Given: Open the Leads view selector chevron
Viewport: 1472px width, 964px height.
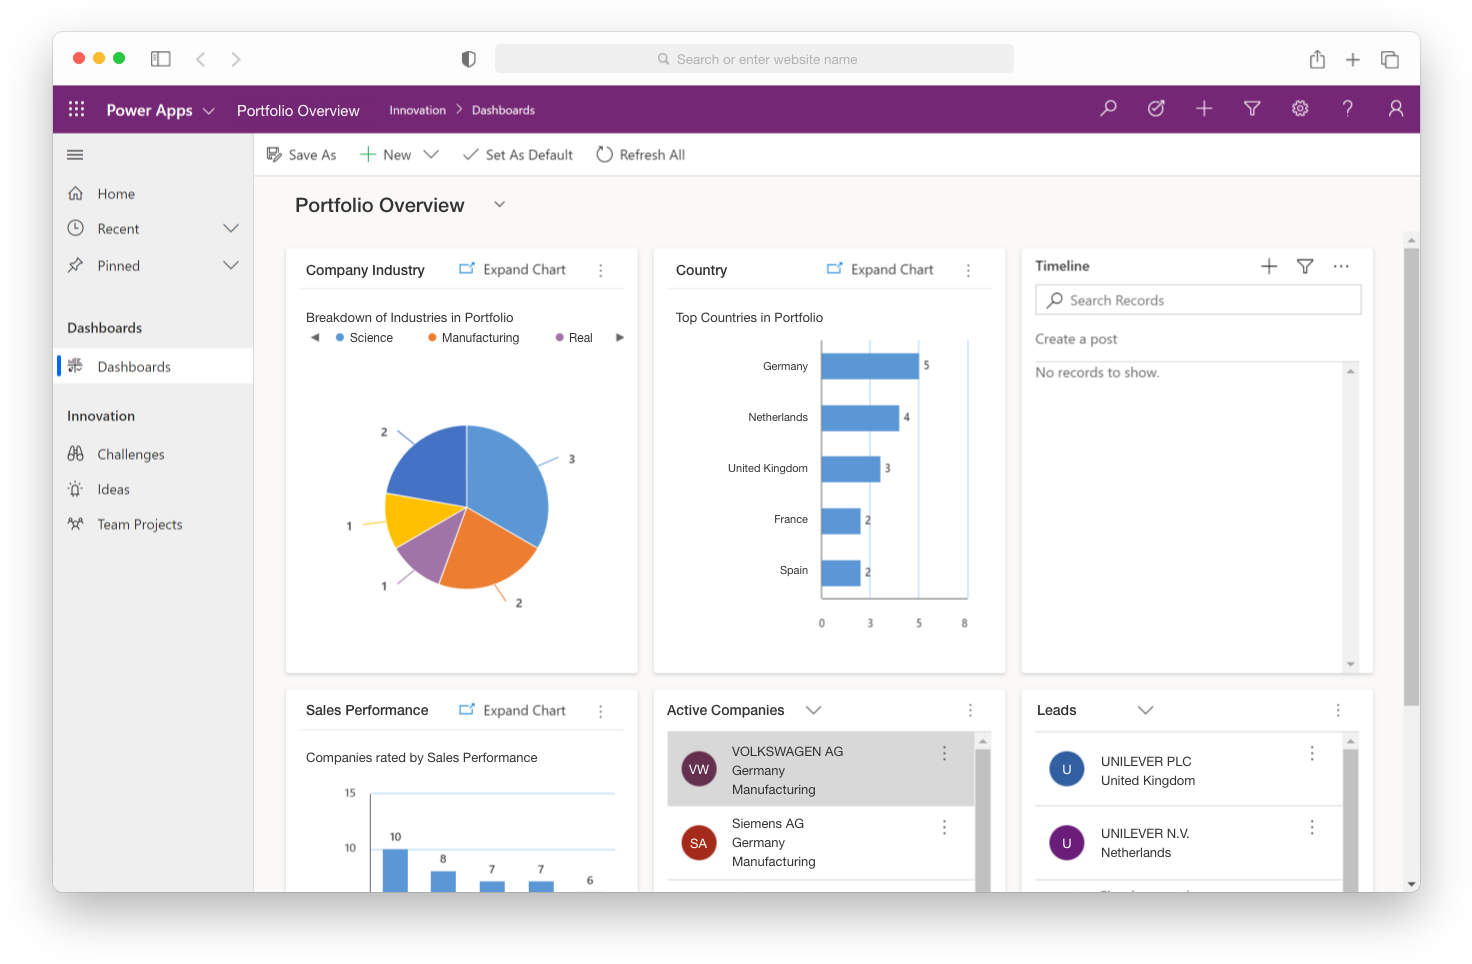Looking at the screenshot, I should pyautogui.click(x=1146, y=710).
